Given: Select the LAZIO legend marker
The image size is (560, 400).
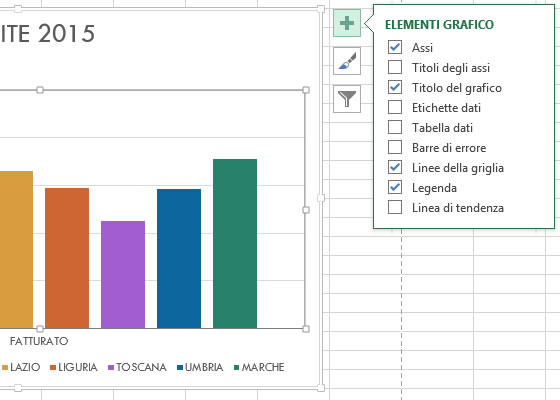Looking at the screenshot, I should [5, 368].
